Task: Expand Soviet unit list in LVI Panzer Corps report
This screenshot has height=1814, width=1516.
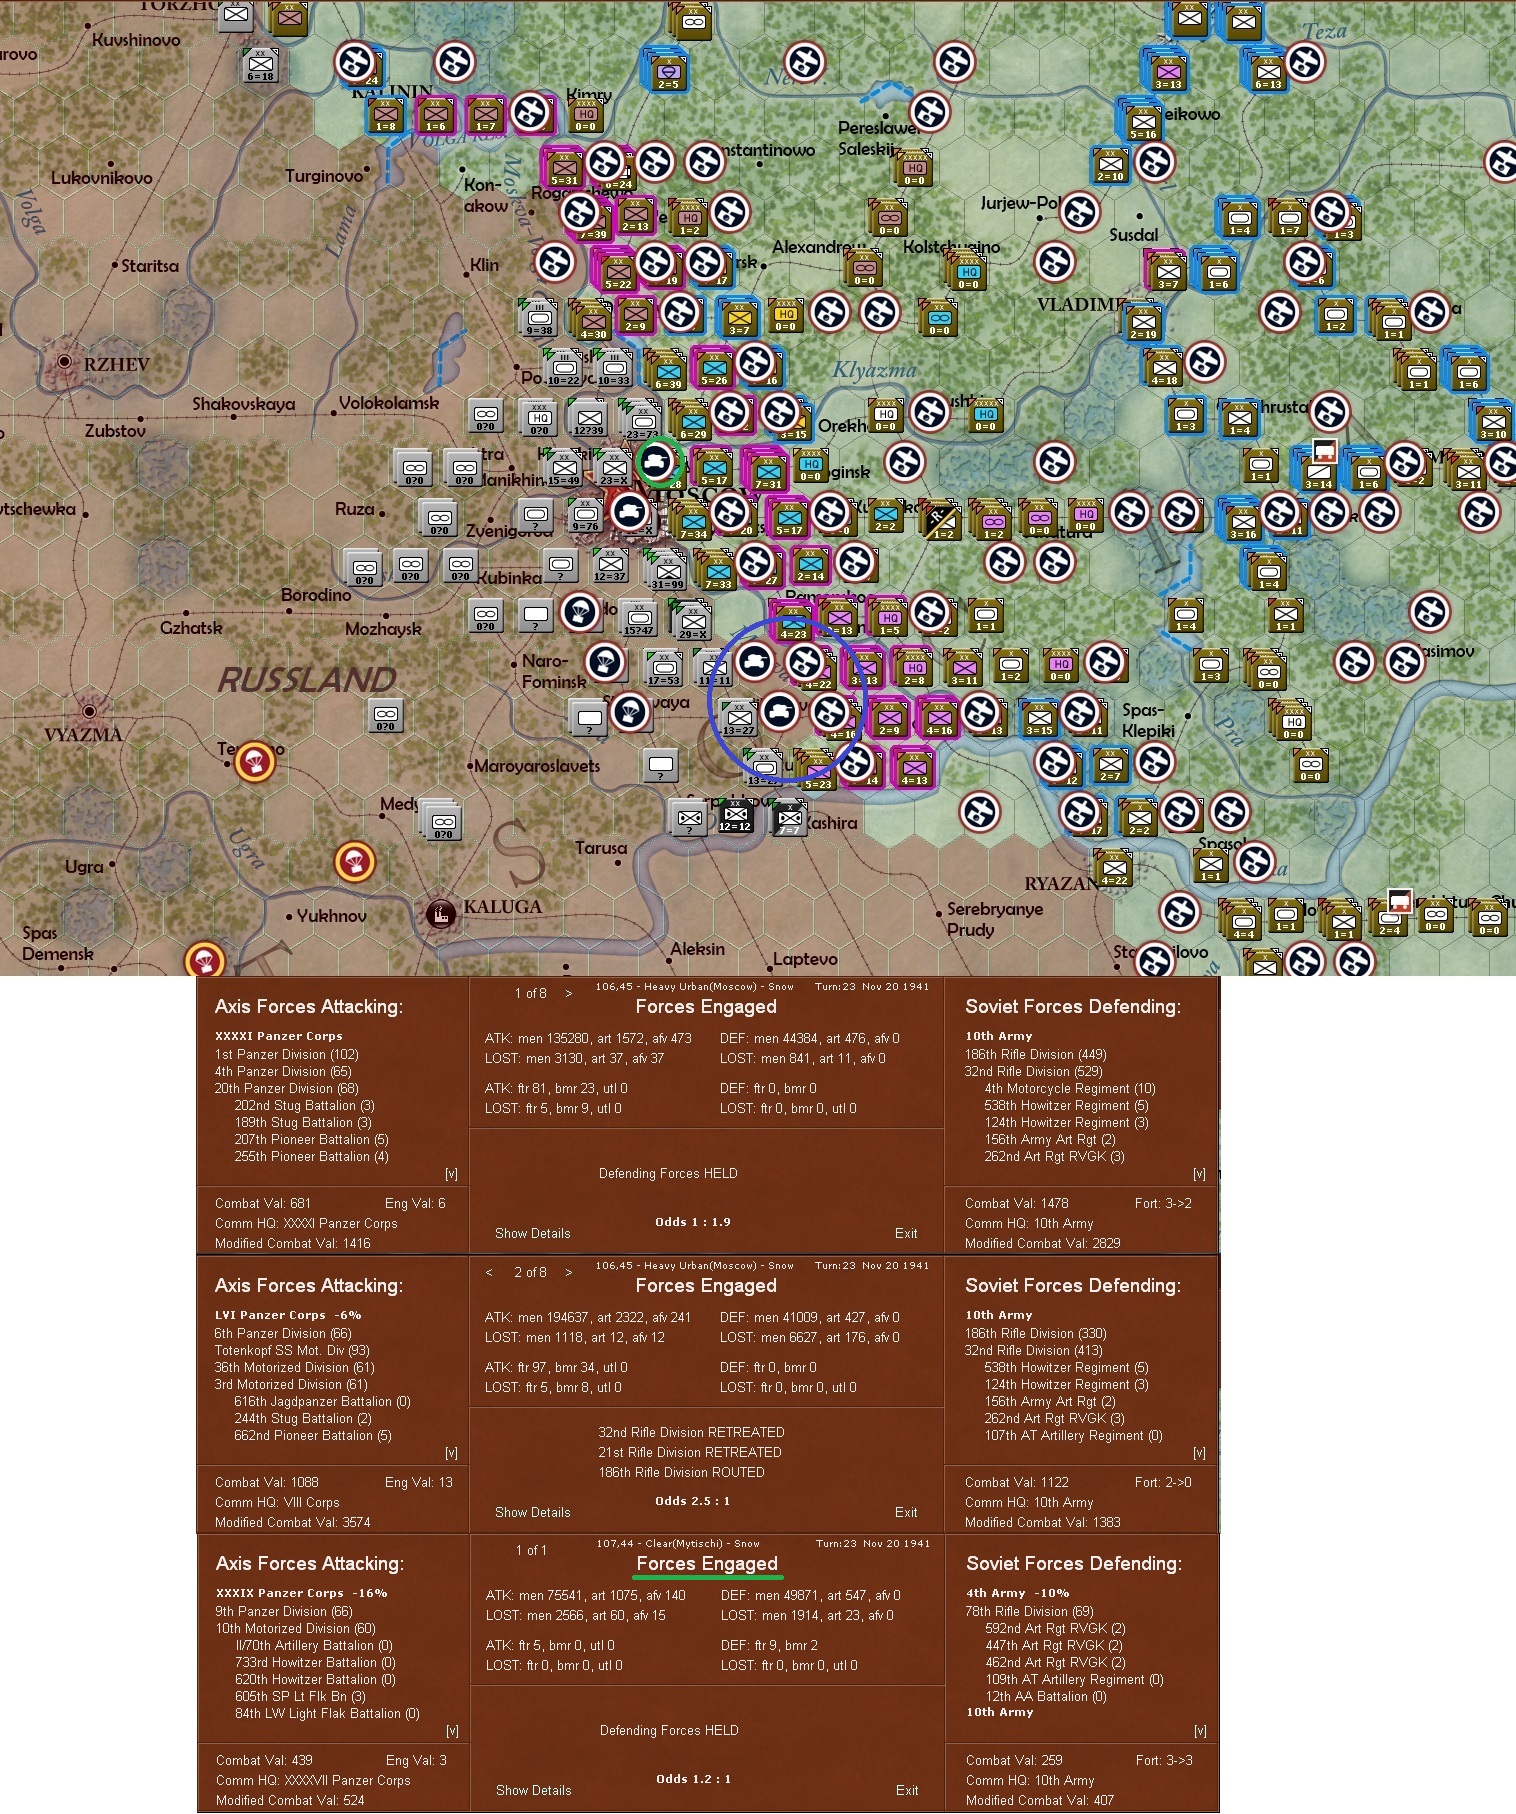Action: (x=1199, y=1453)
